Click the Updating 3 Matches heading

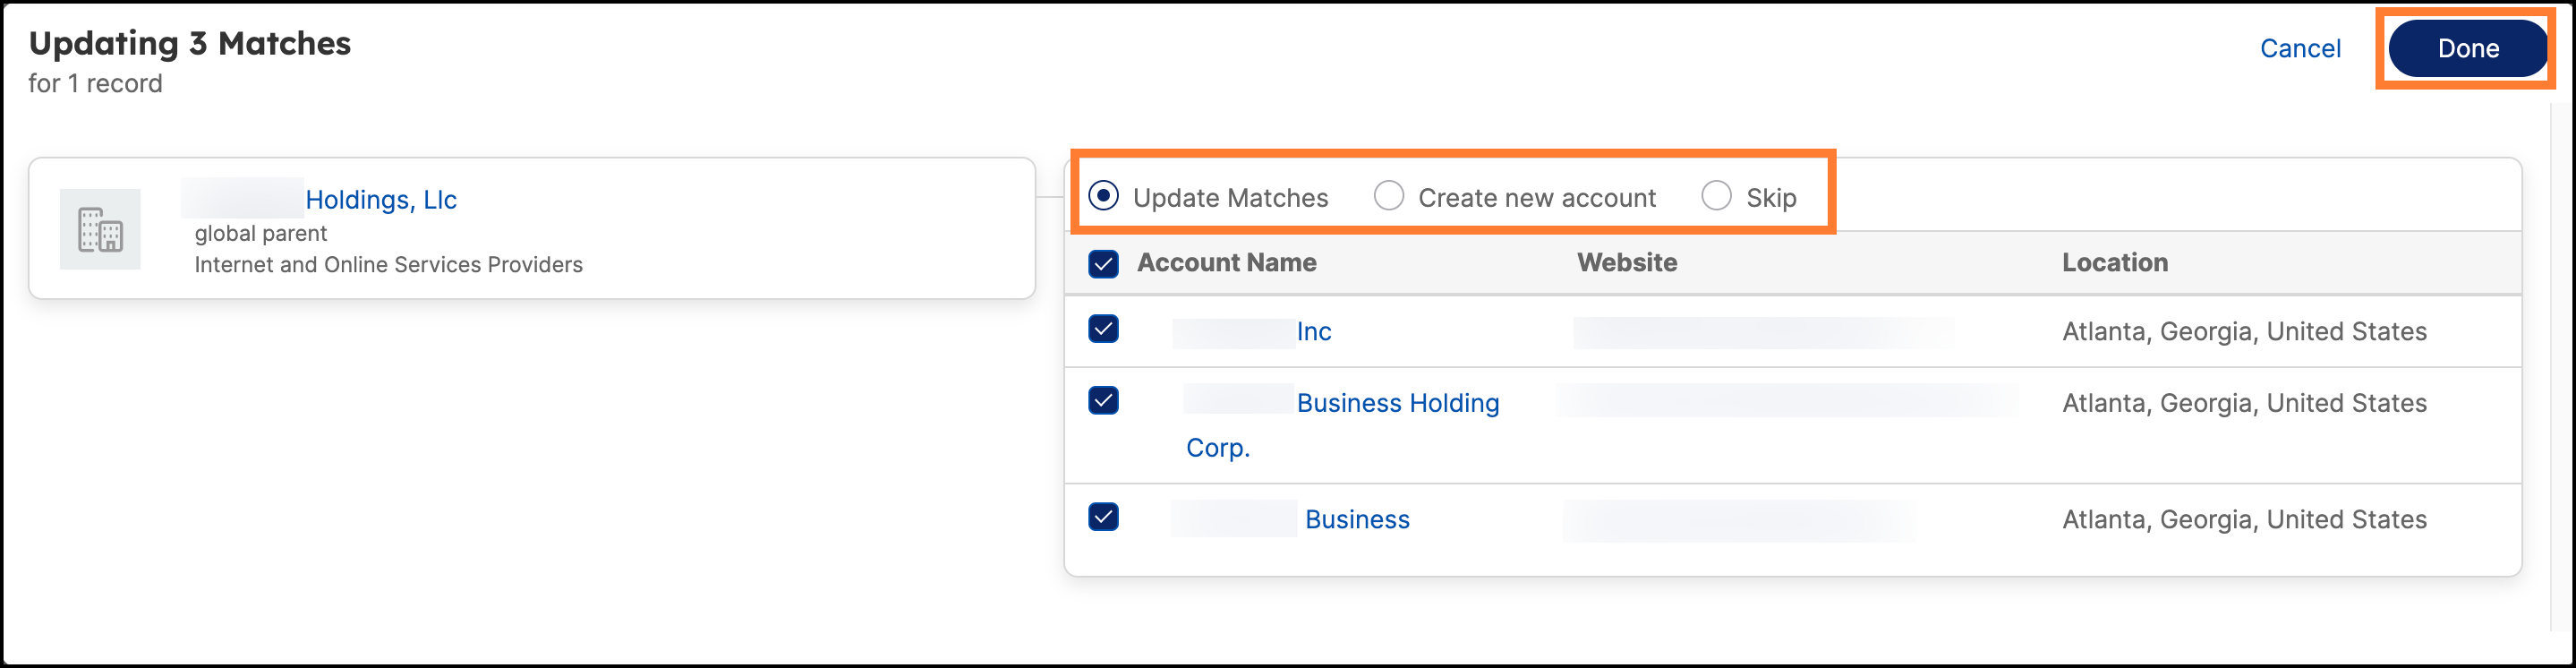pyautogui.click(x=190, y=43)
